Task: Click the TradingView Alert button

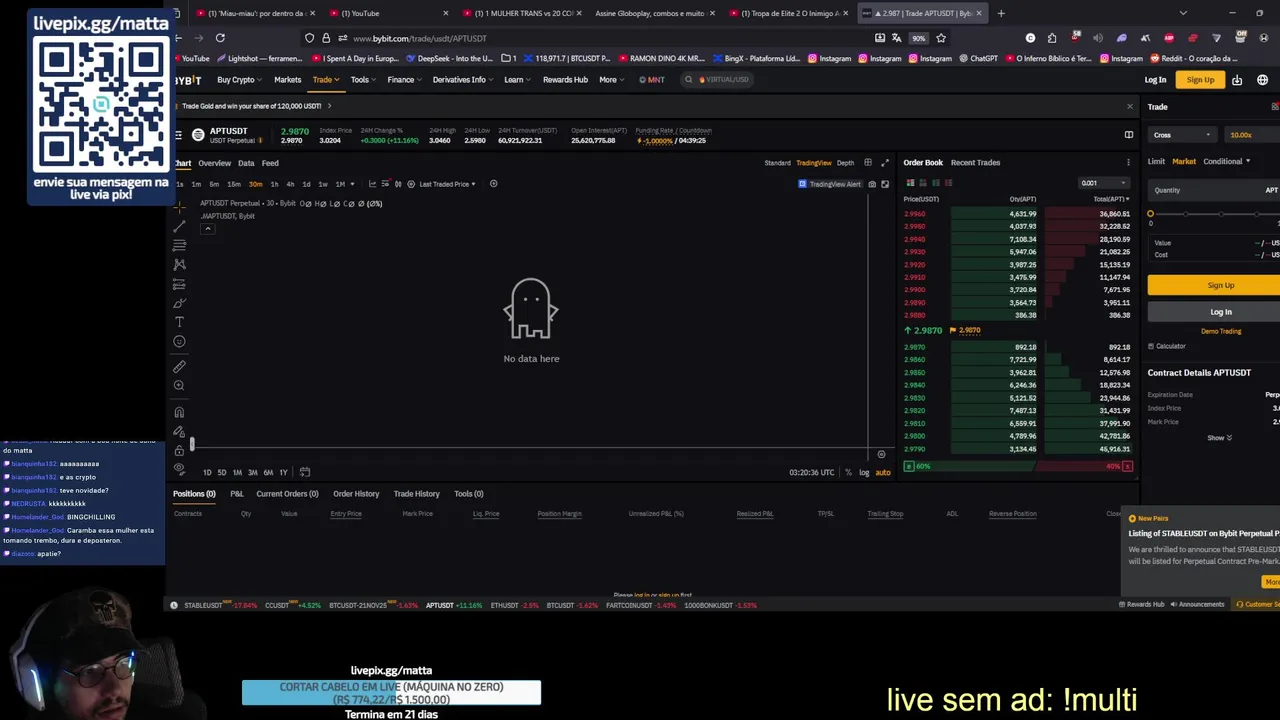Action: click(x=829, y=184)
